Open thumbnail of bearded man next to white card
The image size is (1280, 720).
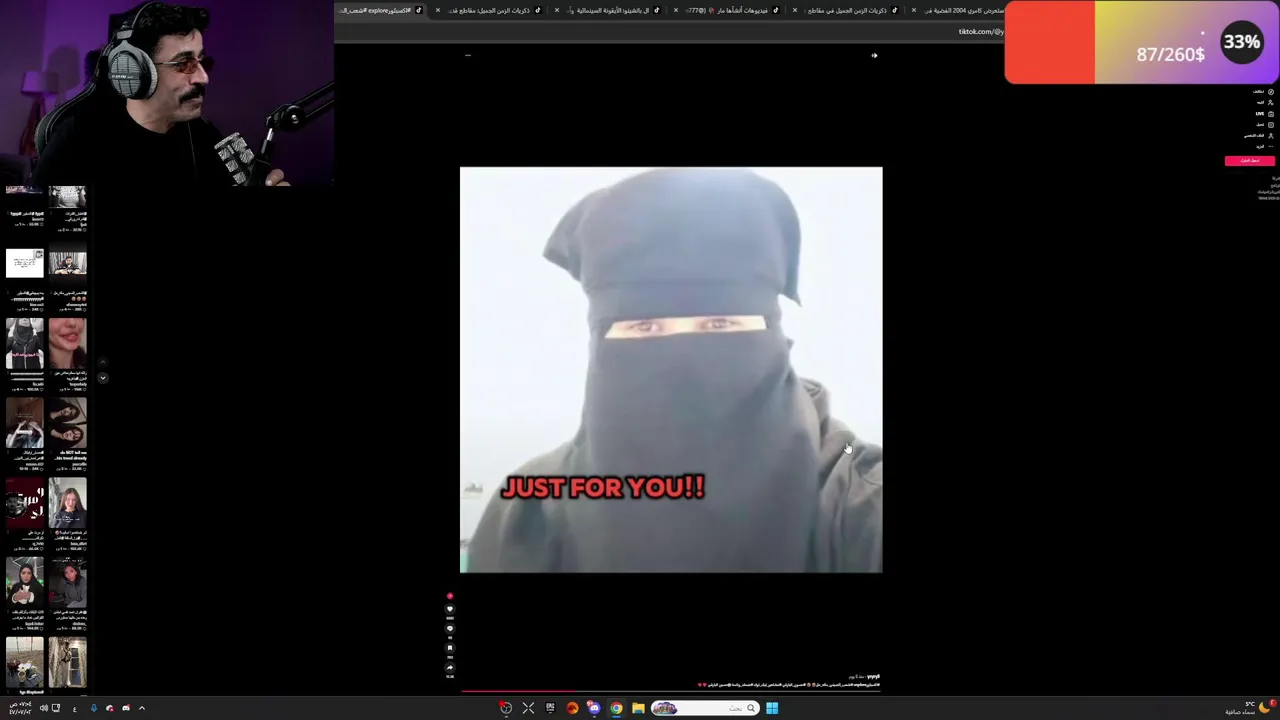tap(68, 263)
